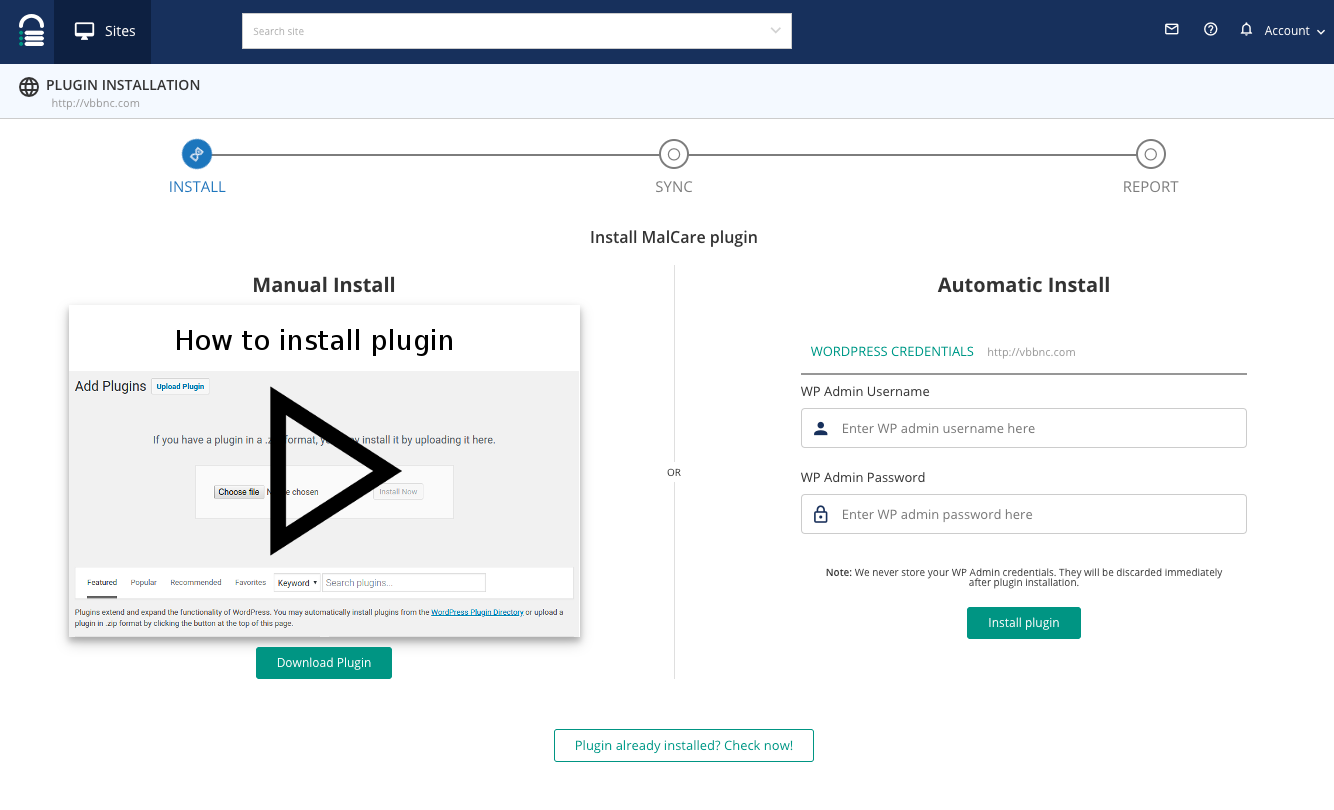Click the lock icon in password field

(821, 514)
